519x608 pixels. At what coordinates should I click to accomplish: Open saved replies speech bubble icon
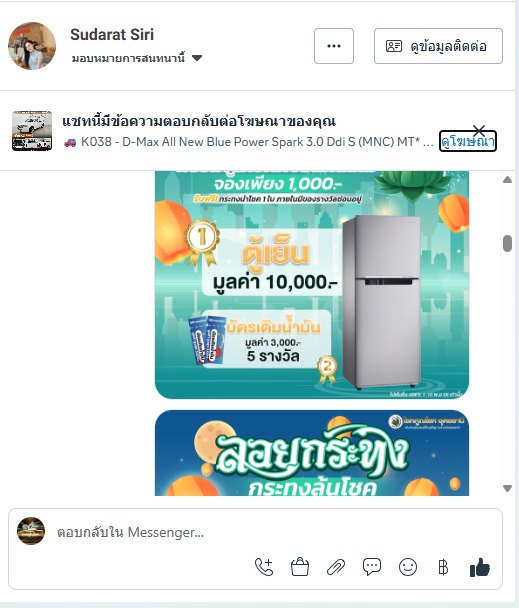click(x=372, y=567)
